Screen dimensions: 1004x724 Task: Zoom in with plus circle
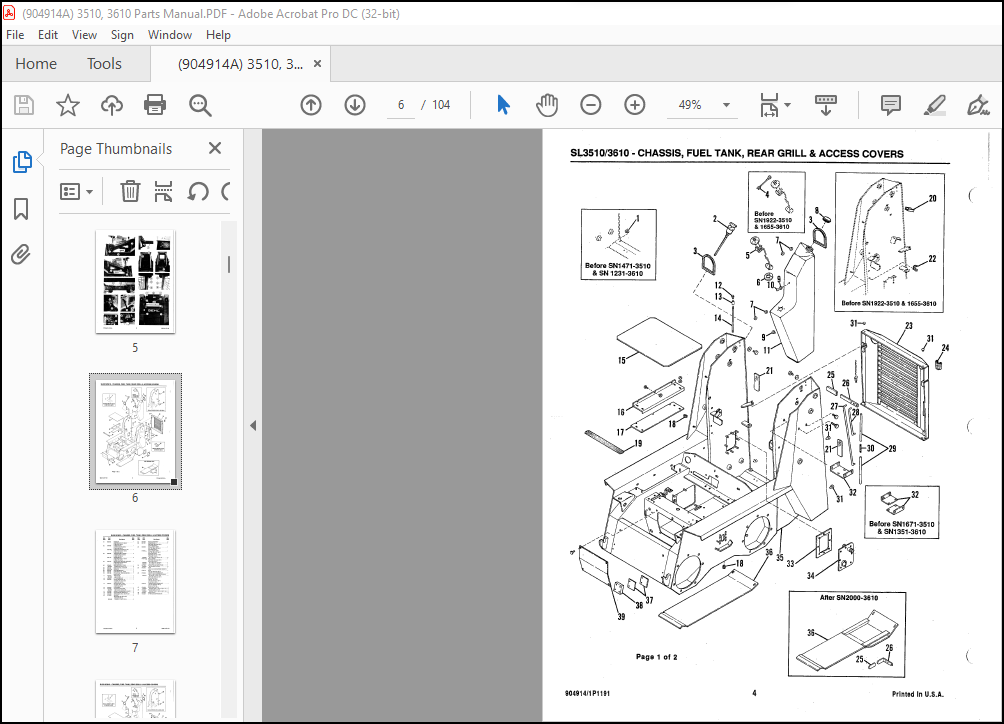tap(635, 105)
